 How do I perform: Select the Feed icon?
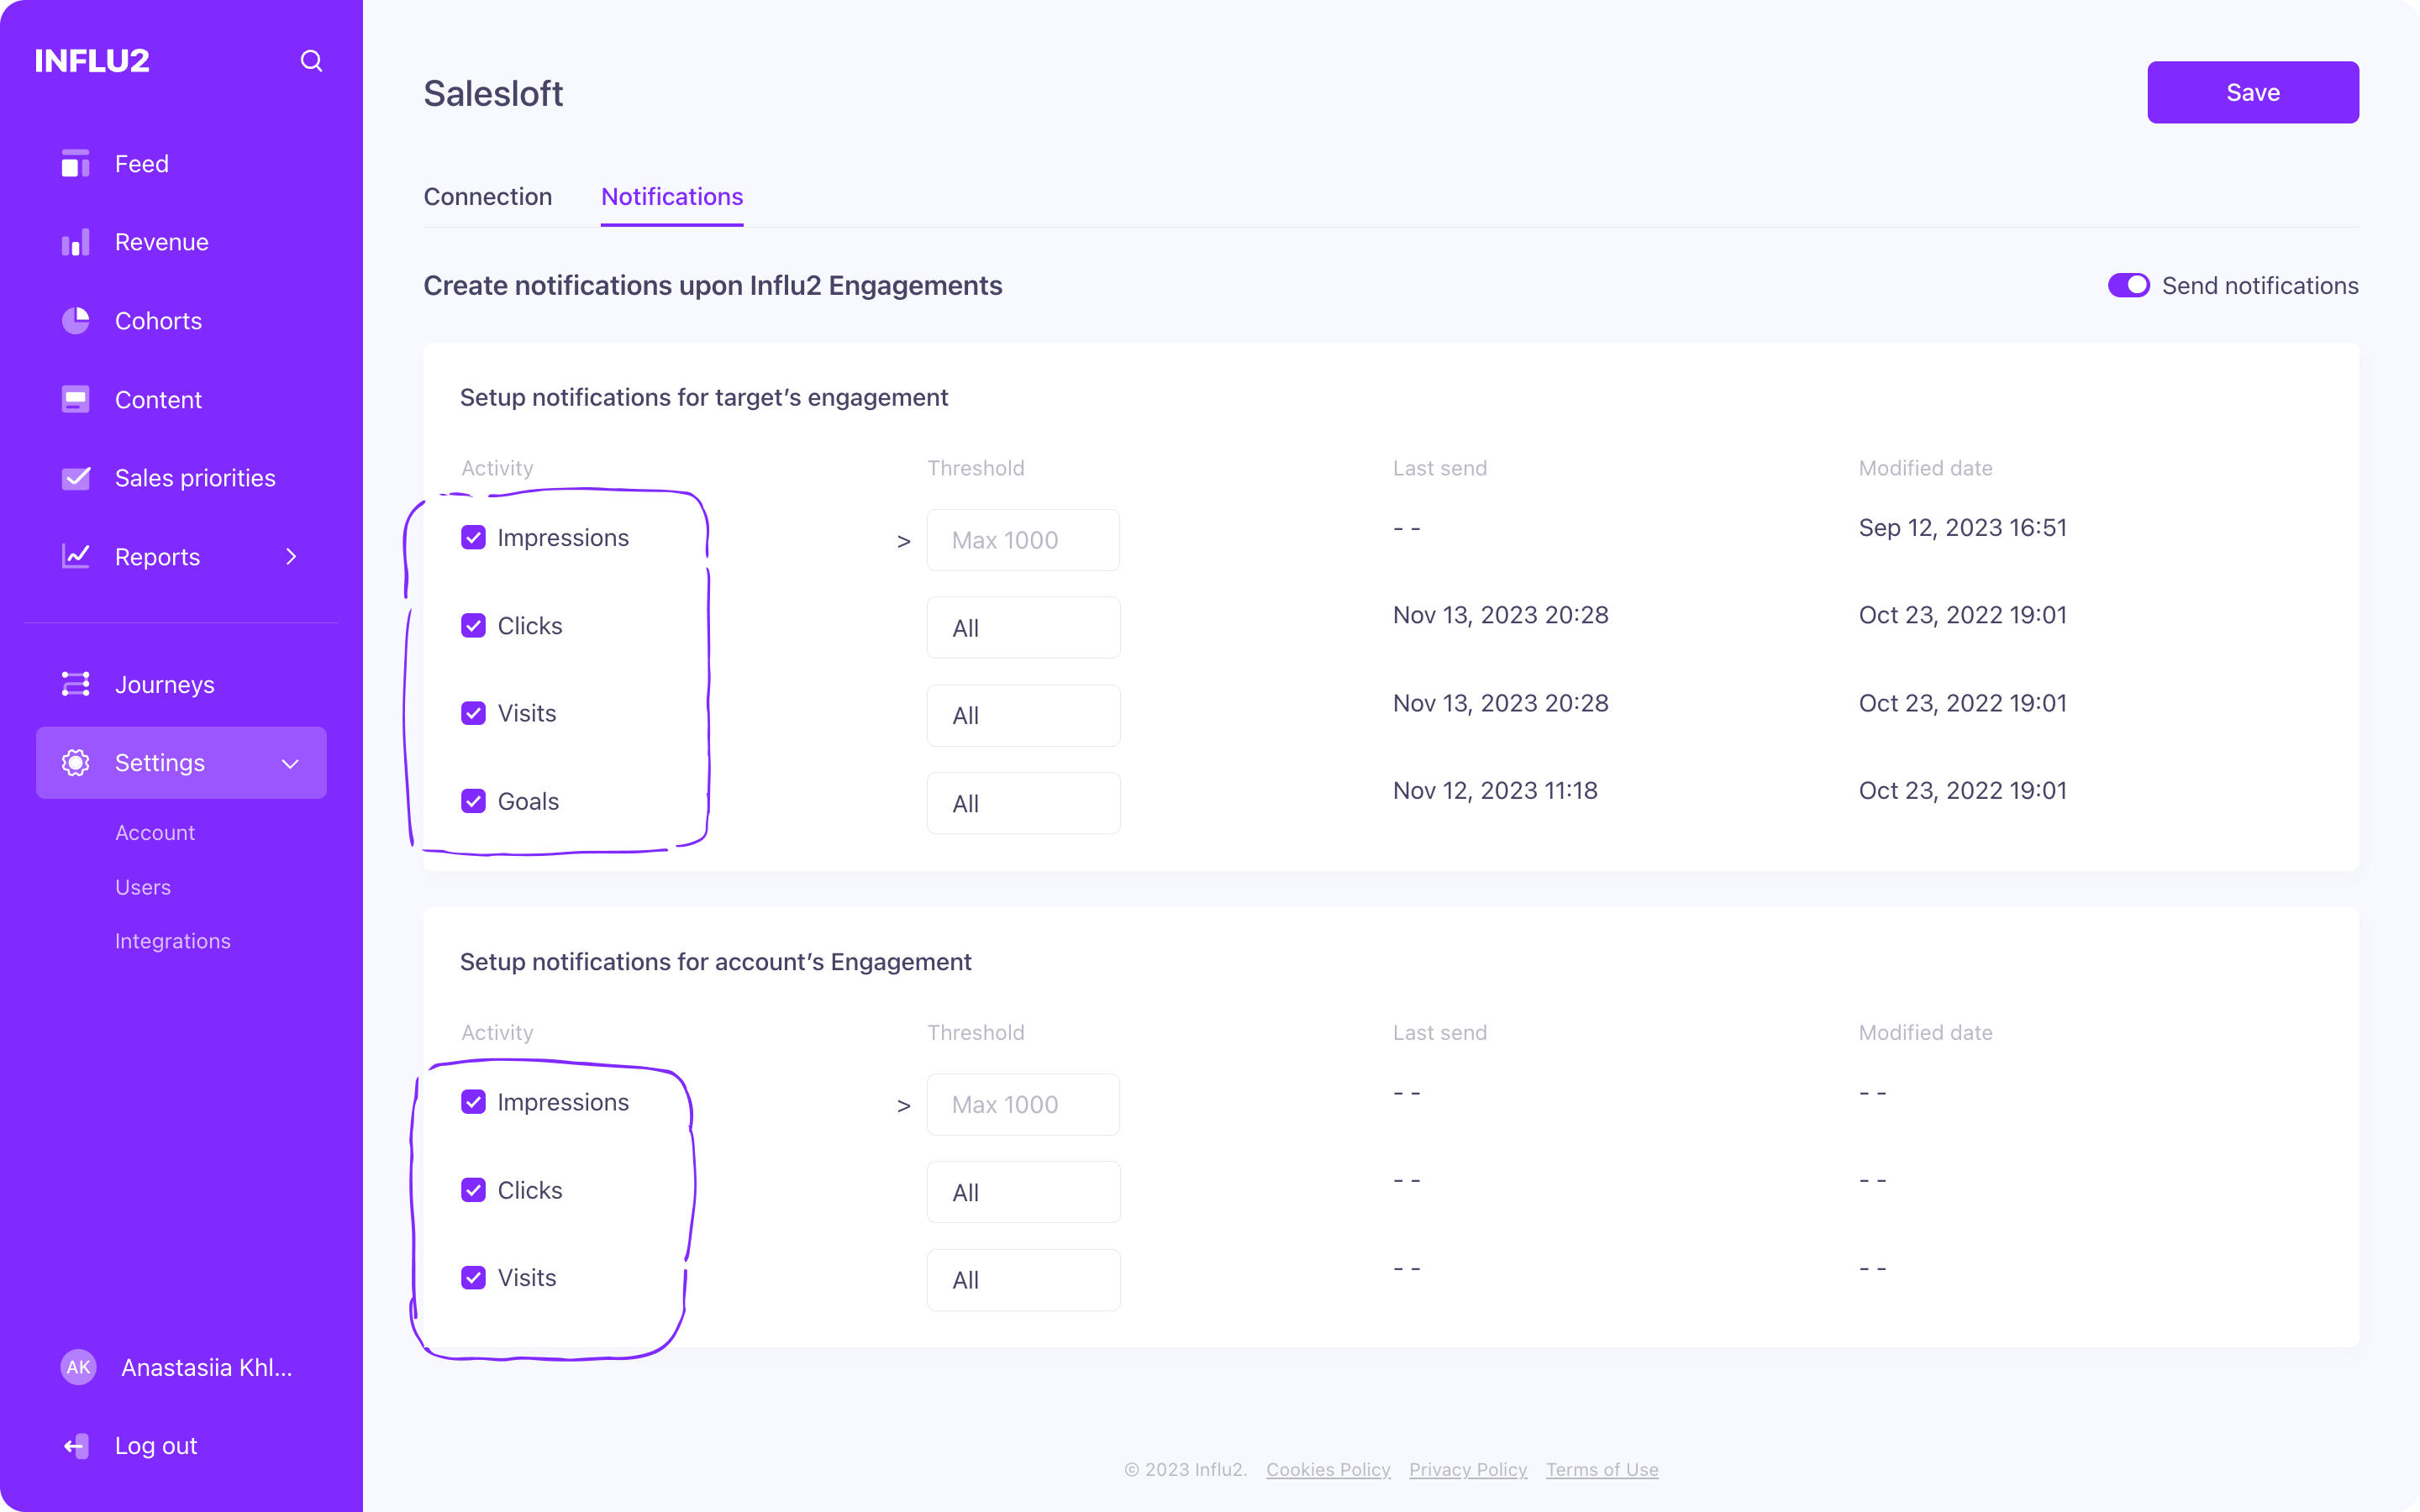tap(76, 163)
